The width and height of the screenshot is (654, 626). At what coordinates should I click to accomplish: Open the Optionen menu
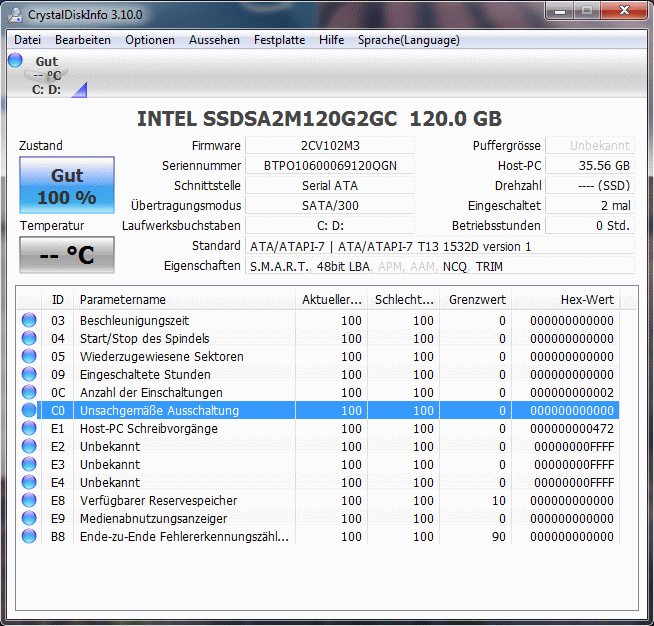tap(150, 40)
